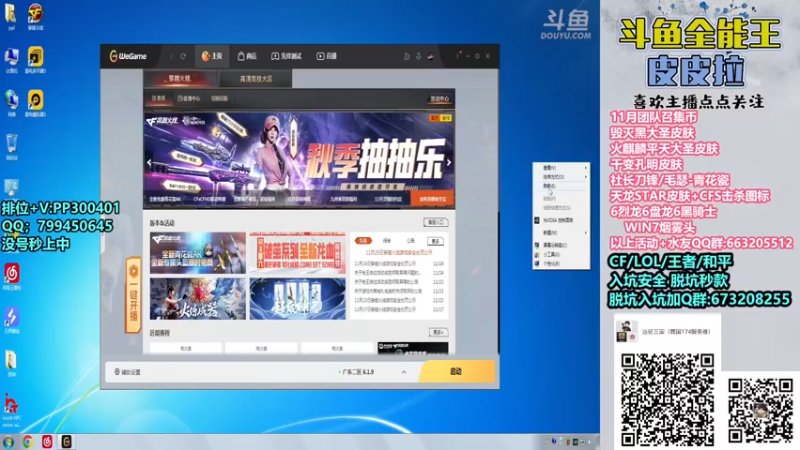Open the 商店 store tab in WeGame
The width and height of the screenshot is (800, 450).
(247, 56)
